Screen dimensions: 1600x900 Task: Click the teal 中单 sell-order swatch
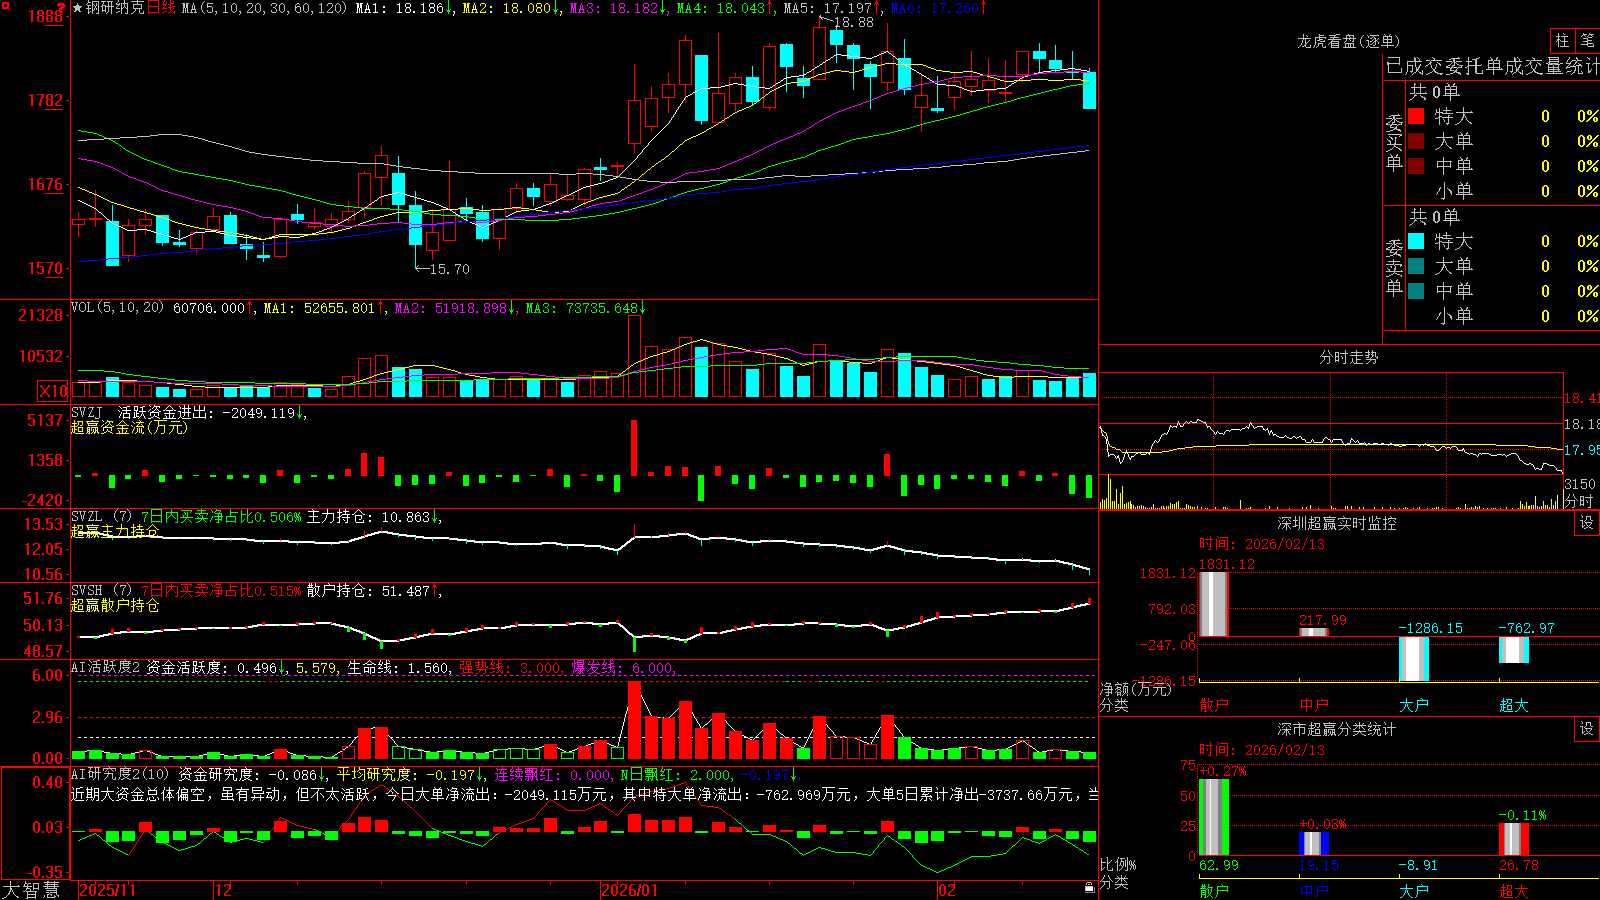pos(1416,291)
